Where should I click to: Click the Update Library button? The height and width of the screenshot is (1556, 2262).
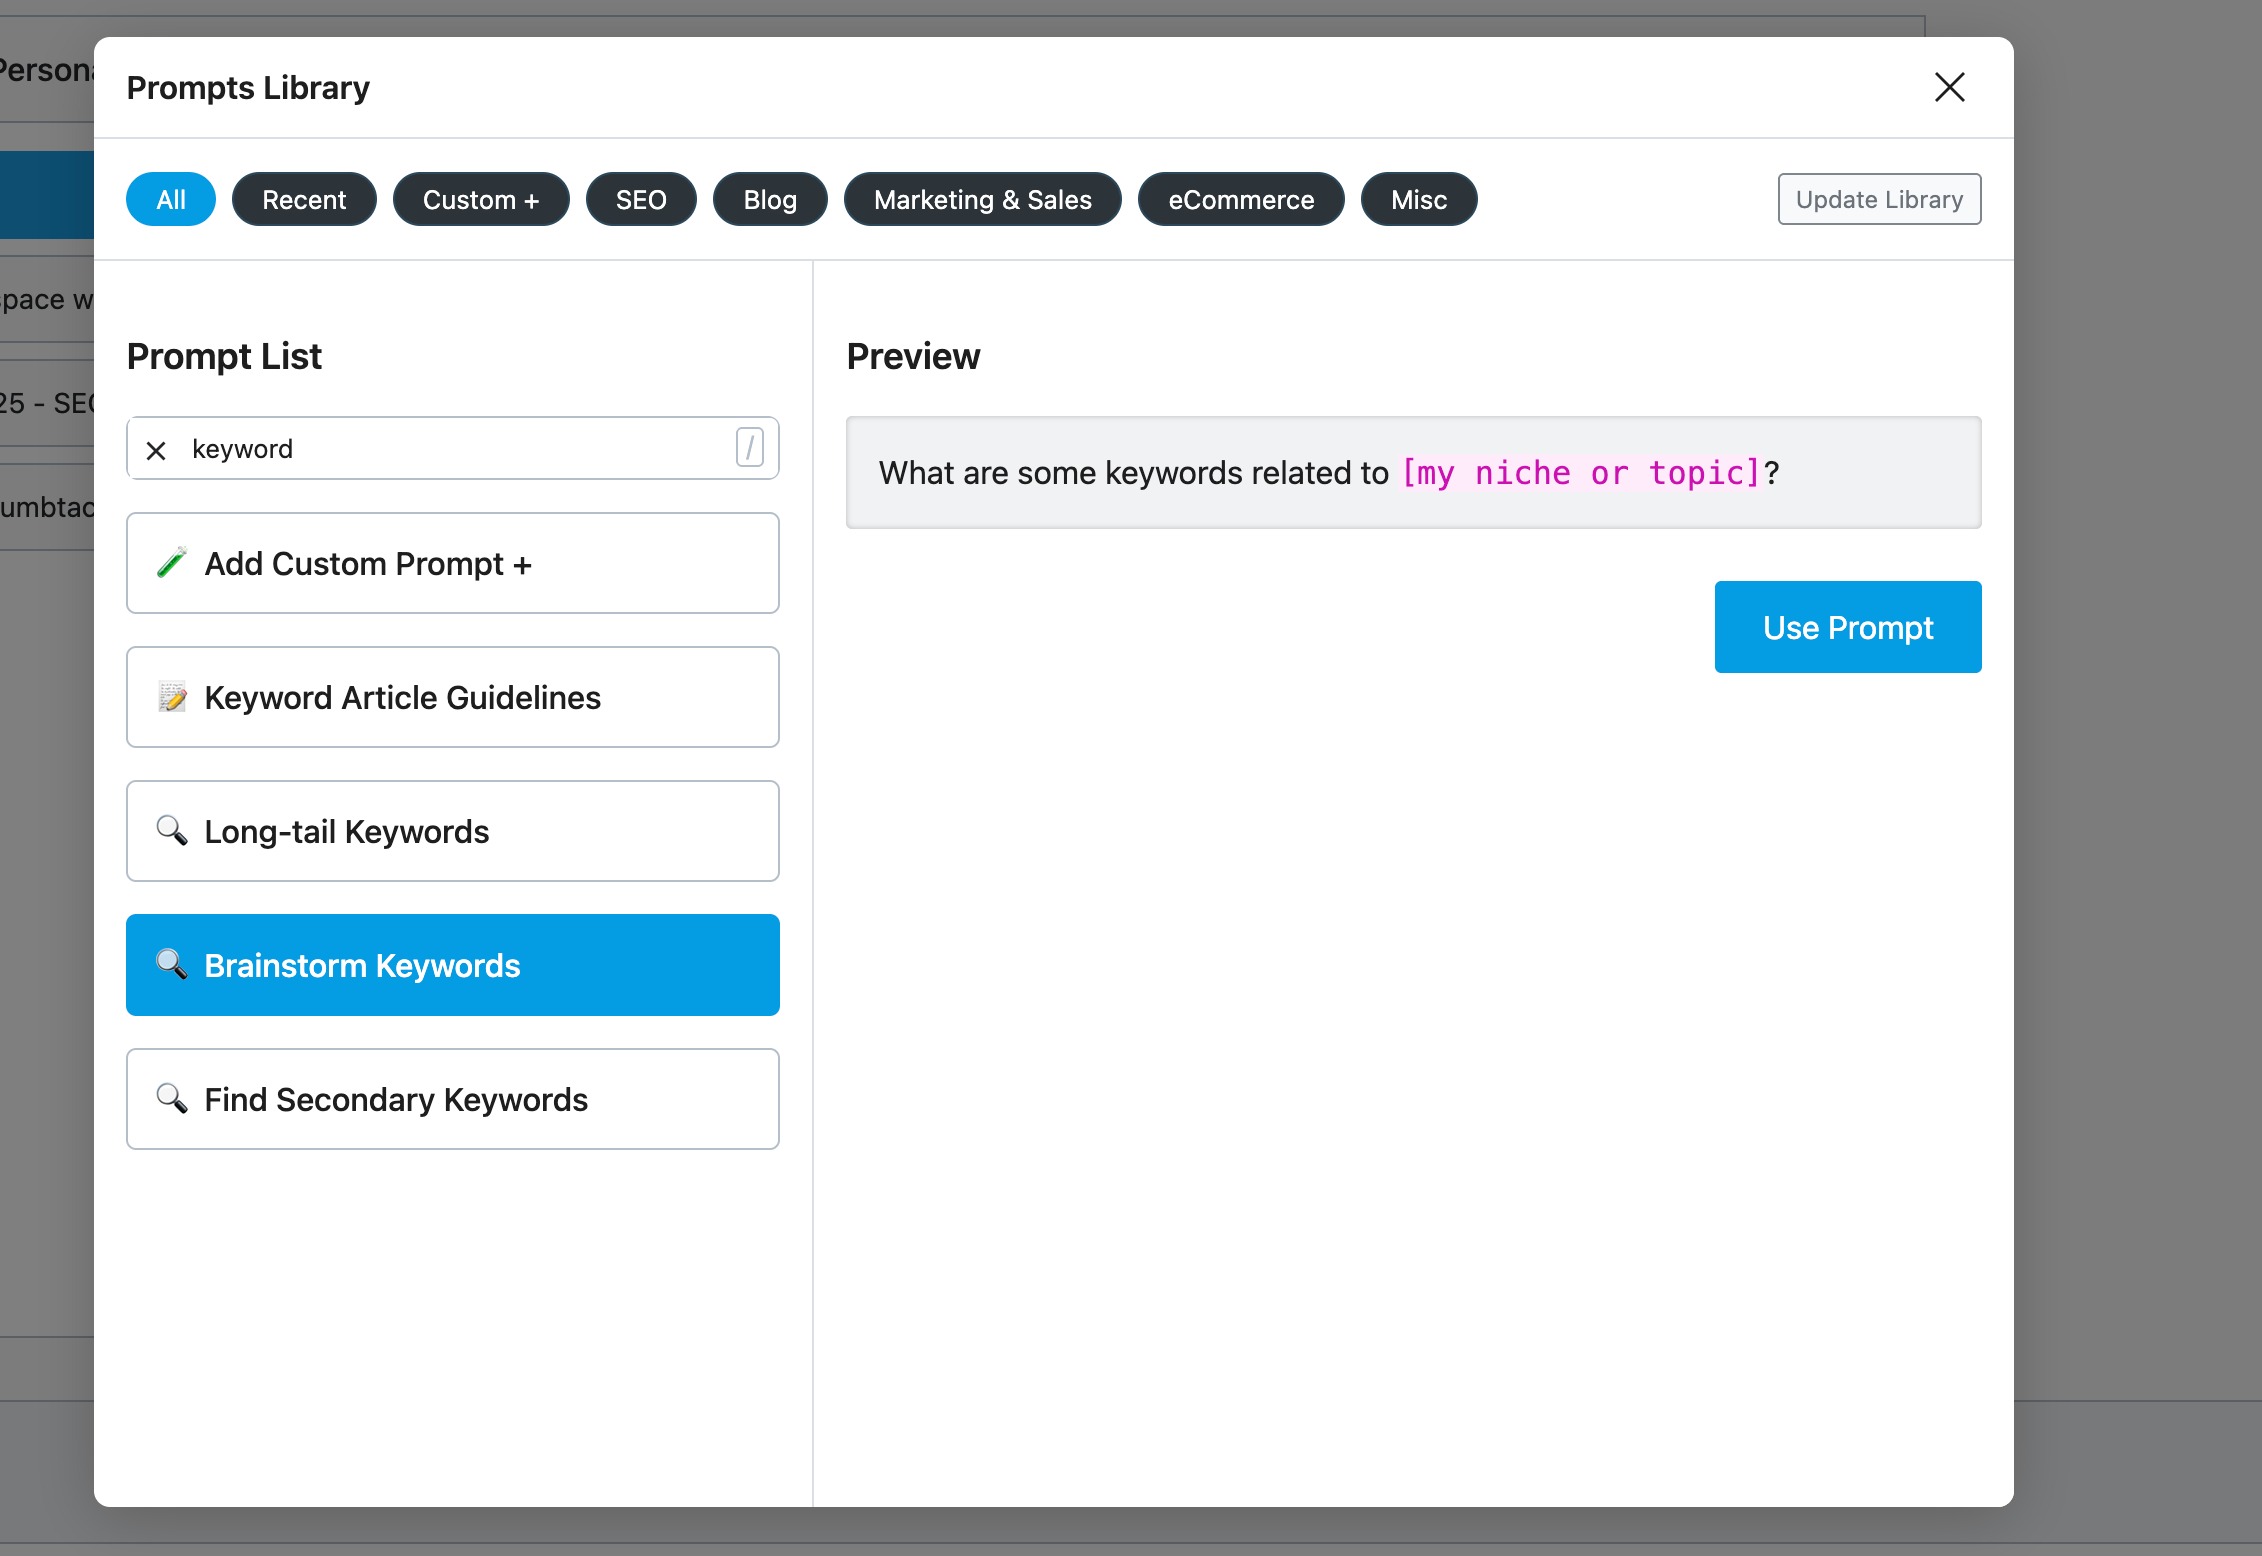pyautogui.click(x=1879, y=199)
